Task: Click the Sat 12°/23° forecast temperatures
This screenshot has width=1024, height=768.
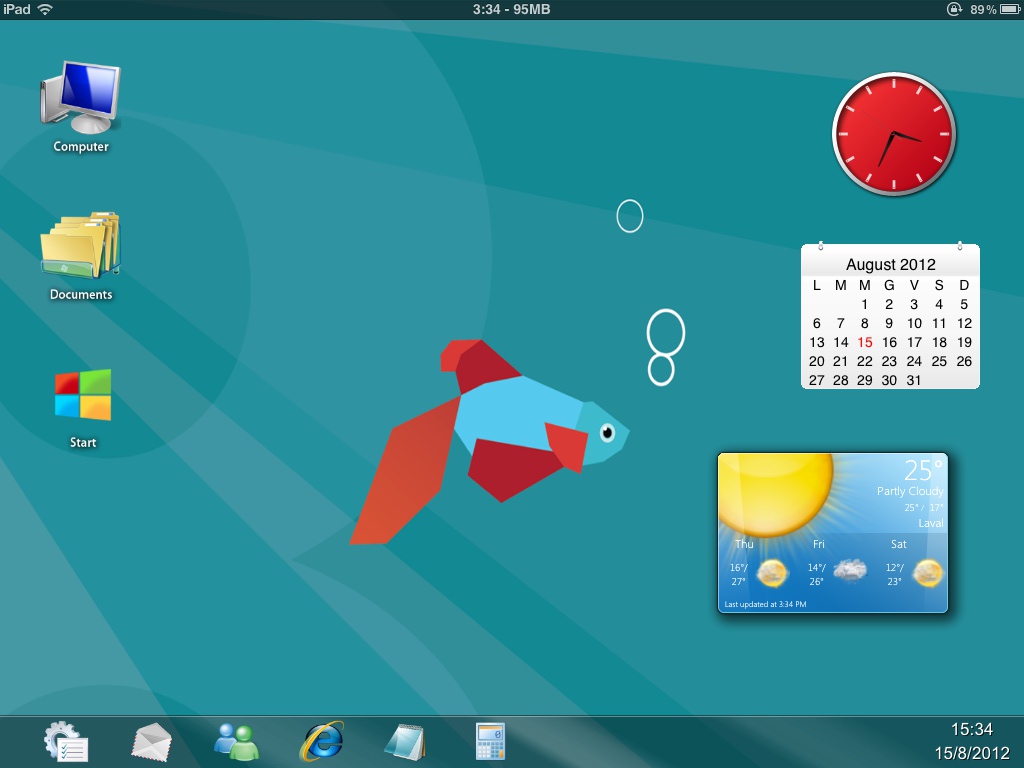Action: [895, 575]
